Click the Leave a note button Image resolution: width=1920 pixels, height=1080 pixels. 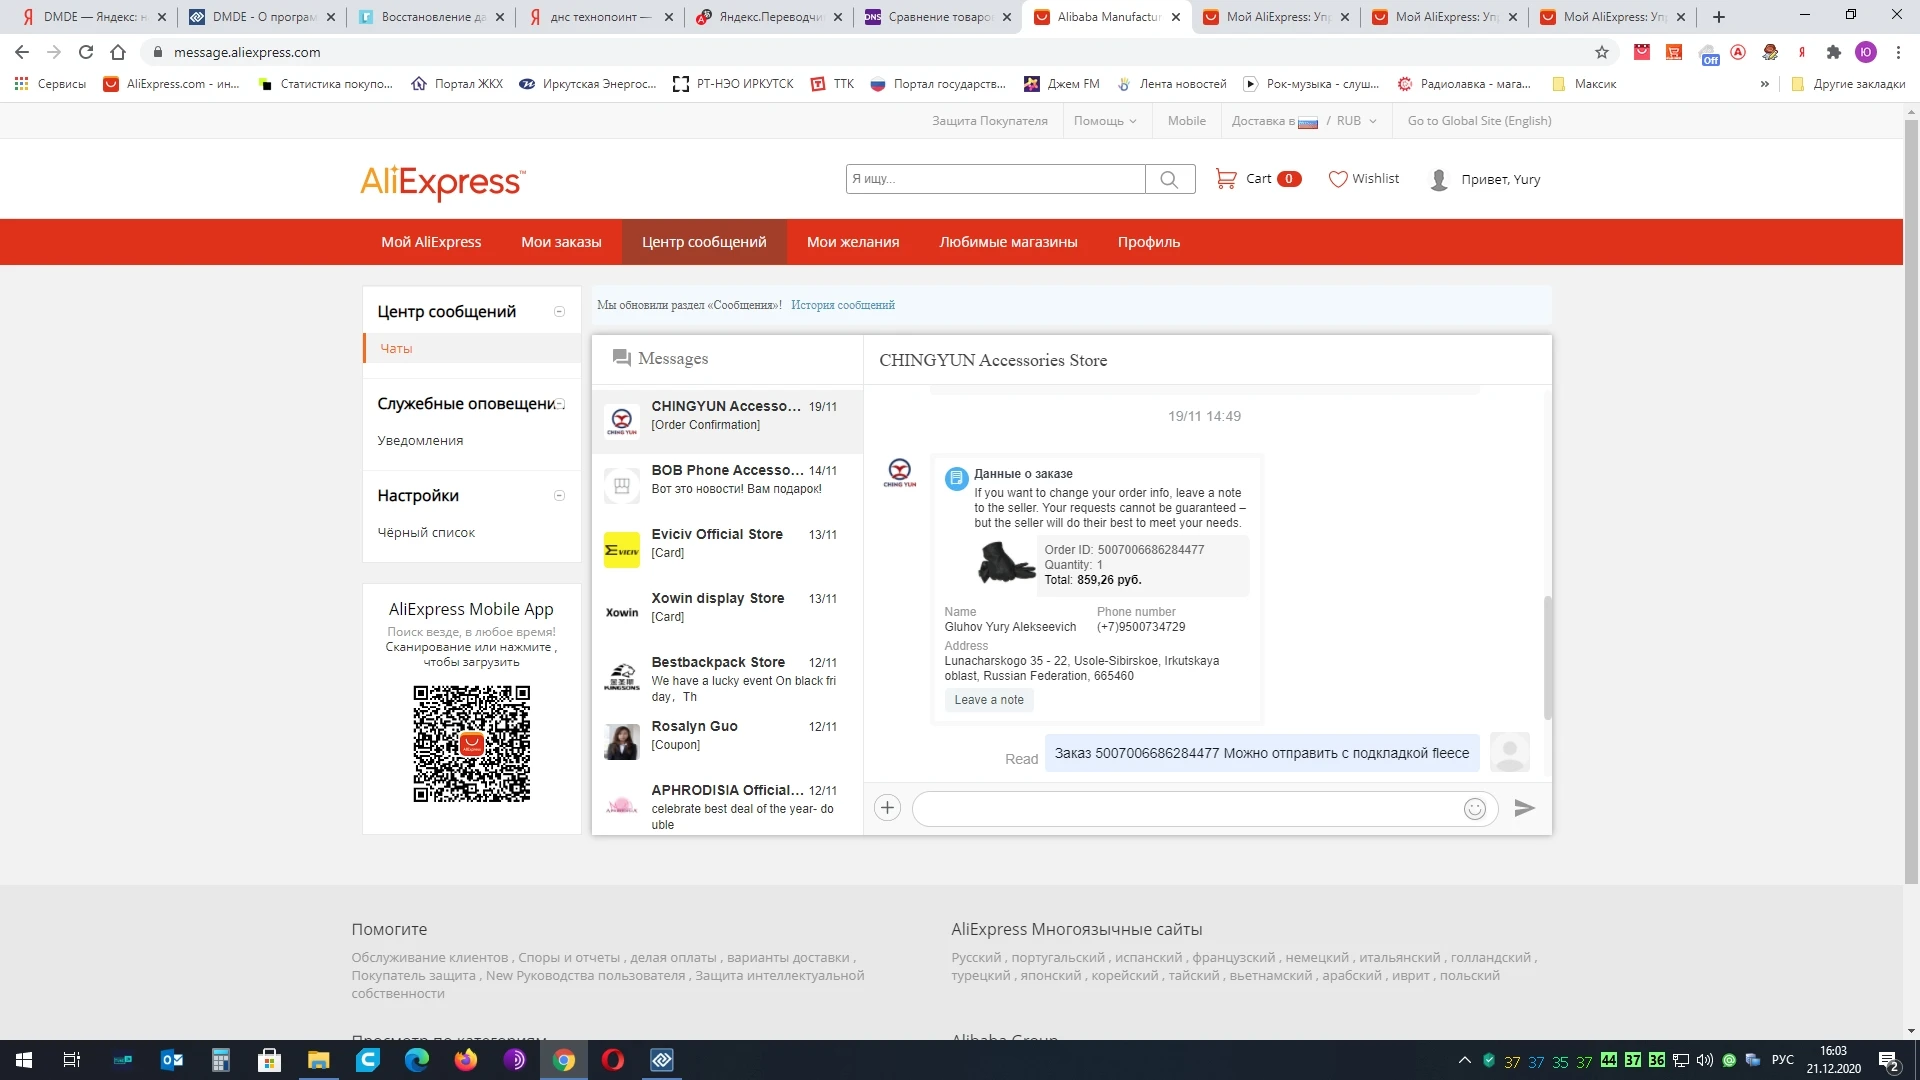(x=988, y=700)
